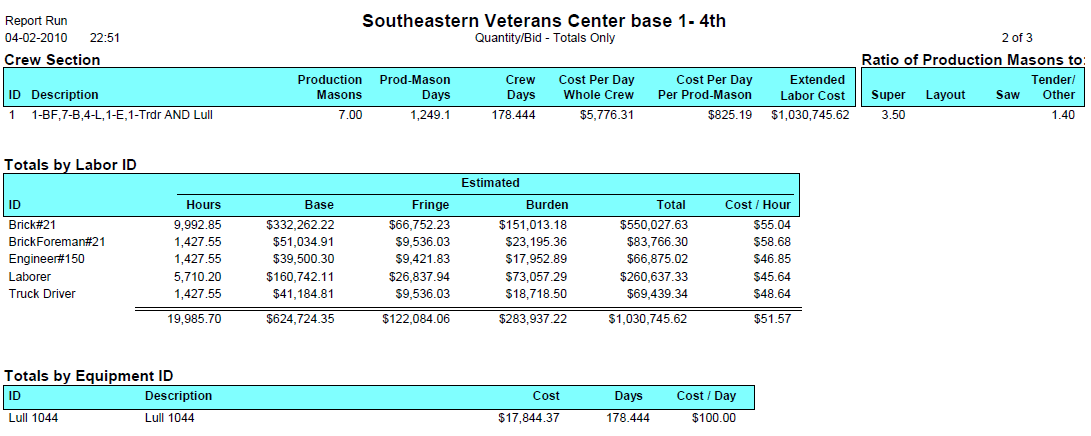Click the Super ratio column header

coord(888,95)
